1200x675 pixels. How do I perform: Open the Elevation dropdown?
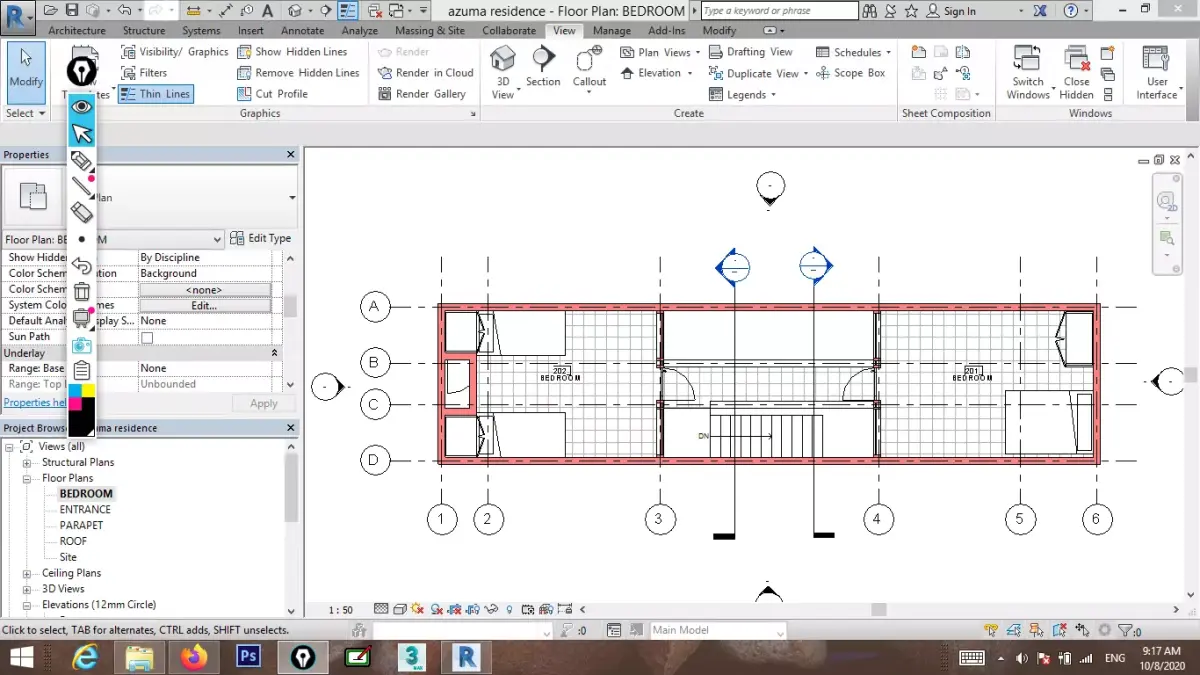[657, 73]
